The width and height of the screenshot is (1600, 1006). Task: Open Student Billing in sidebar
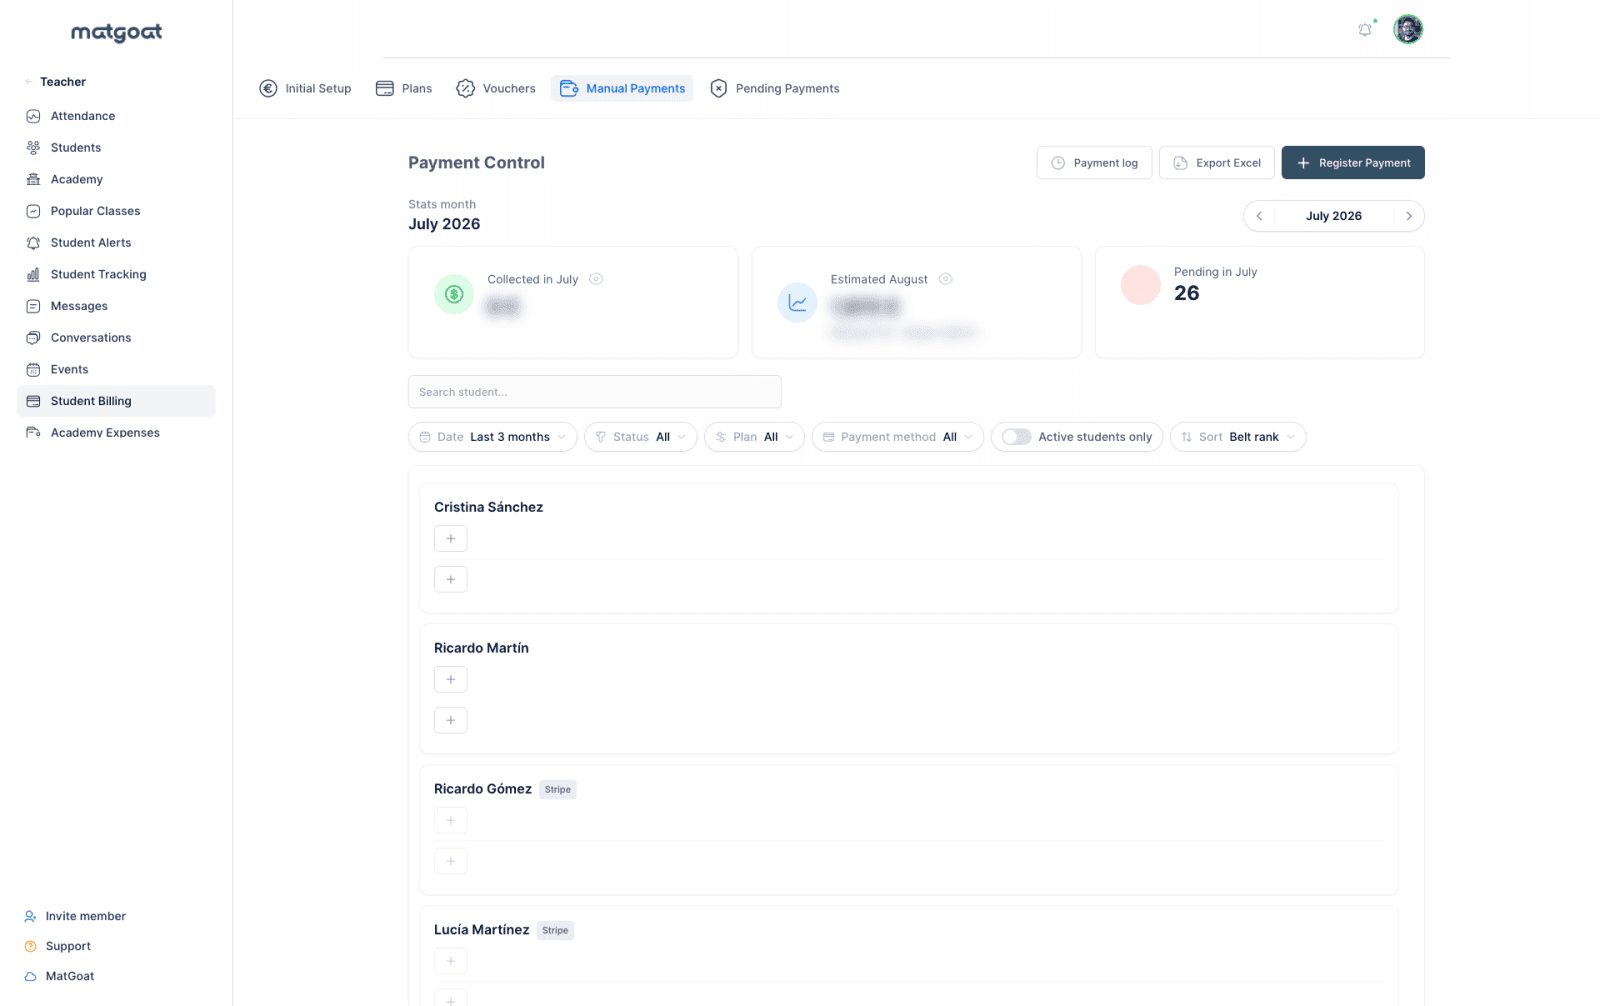click(x=116, y=401)
